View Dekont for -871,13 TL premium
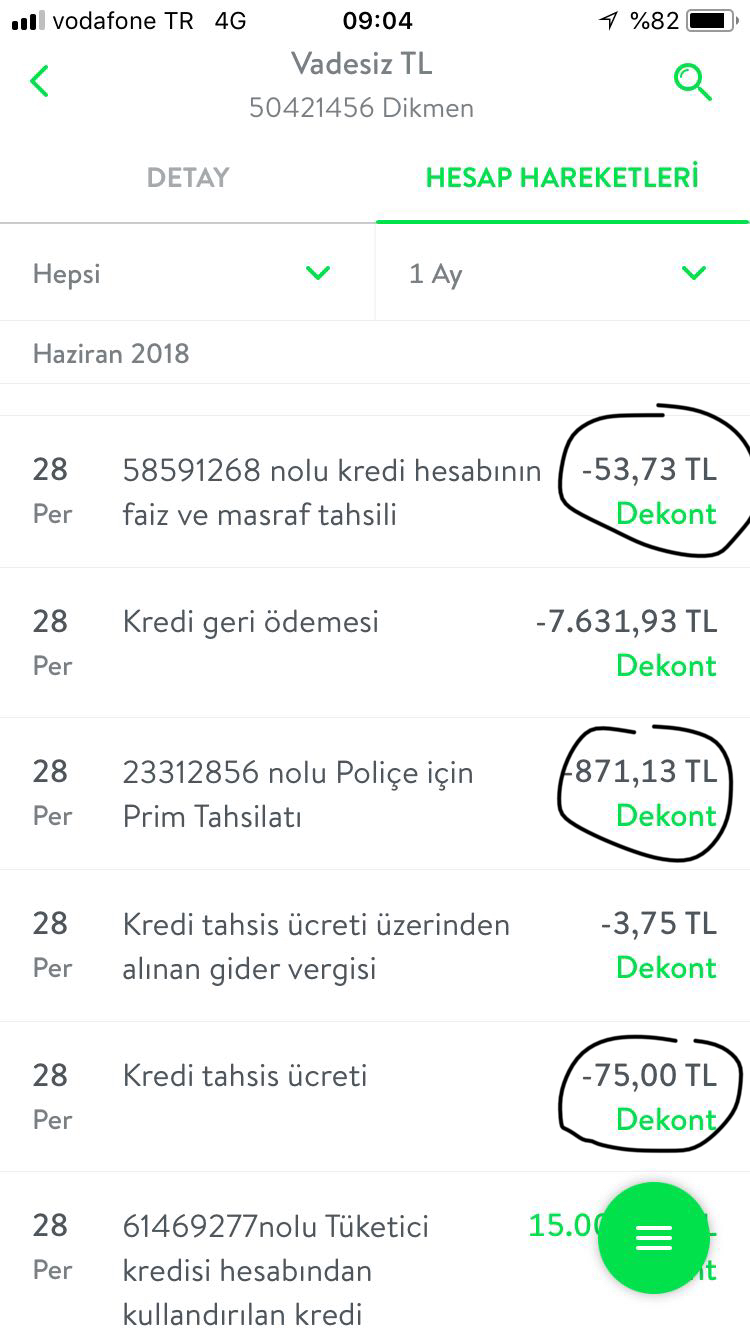The width and height of the screenshot is (750, 1334). (666, 816)
